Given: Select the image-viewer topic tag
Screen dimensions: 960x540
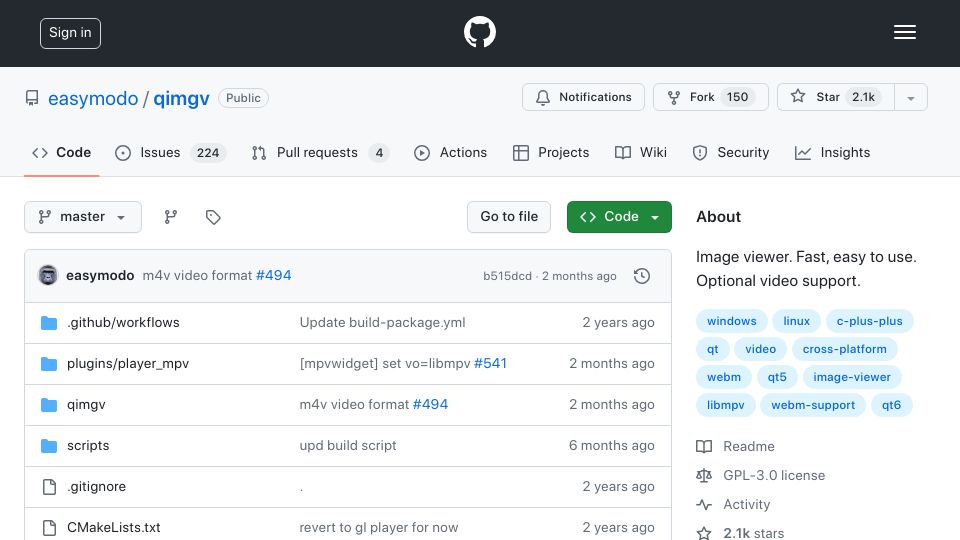Looking at the screenshot, I should 852,378.
